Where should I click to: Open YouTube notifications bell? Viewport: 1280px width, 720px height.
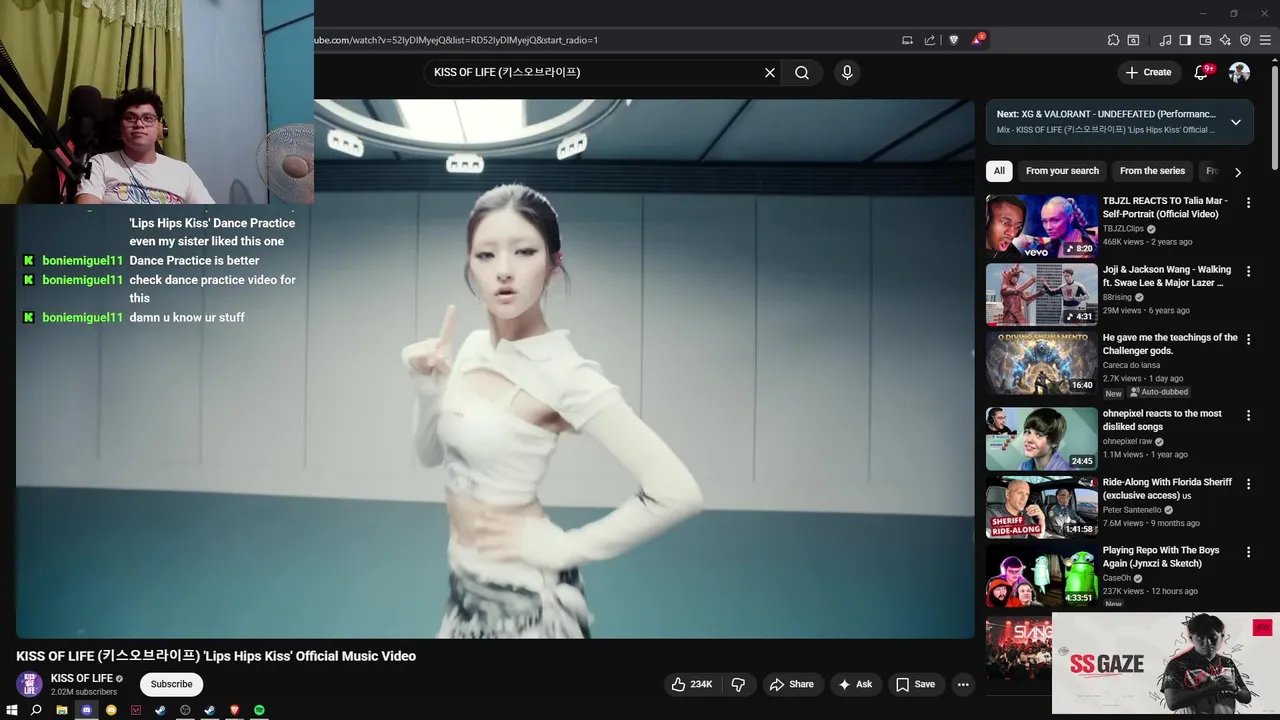click(1203, 72)
